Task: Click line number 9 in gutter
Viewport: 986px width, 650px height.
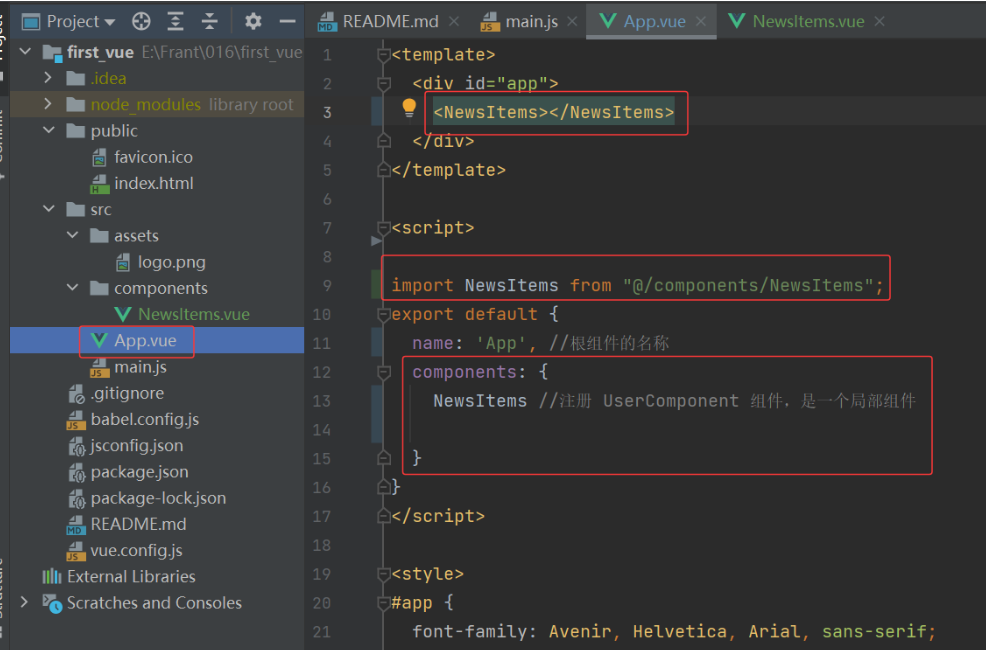Action: pyautogui.click(x=327, y=285)
